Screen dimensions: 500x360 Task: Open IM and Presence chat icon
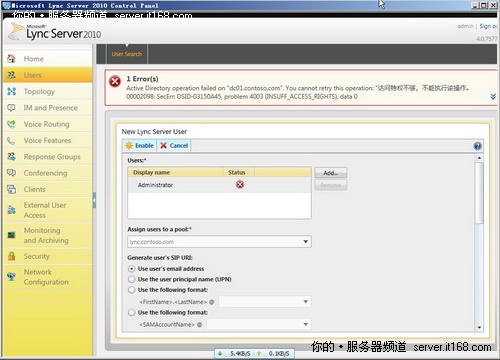pyautogui.click(x=11, y=108)
